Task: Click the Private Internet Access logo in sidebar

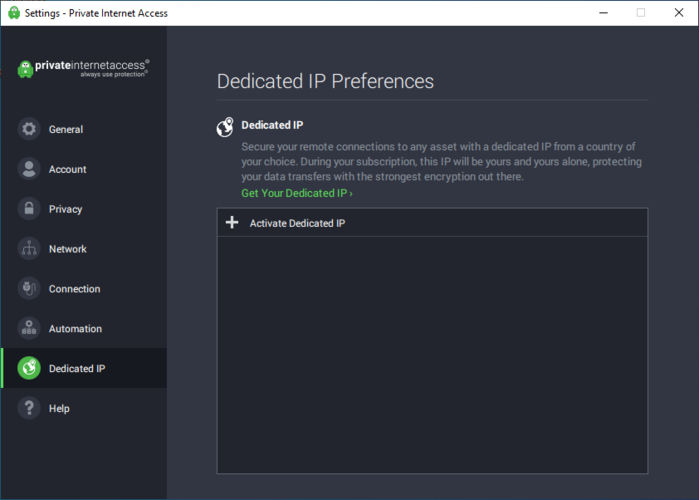Action: [x=83, y=69]
